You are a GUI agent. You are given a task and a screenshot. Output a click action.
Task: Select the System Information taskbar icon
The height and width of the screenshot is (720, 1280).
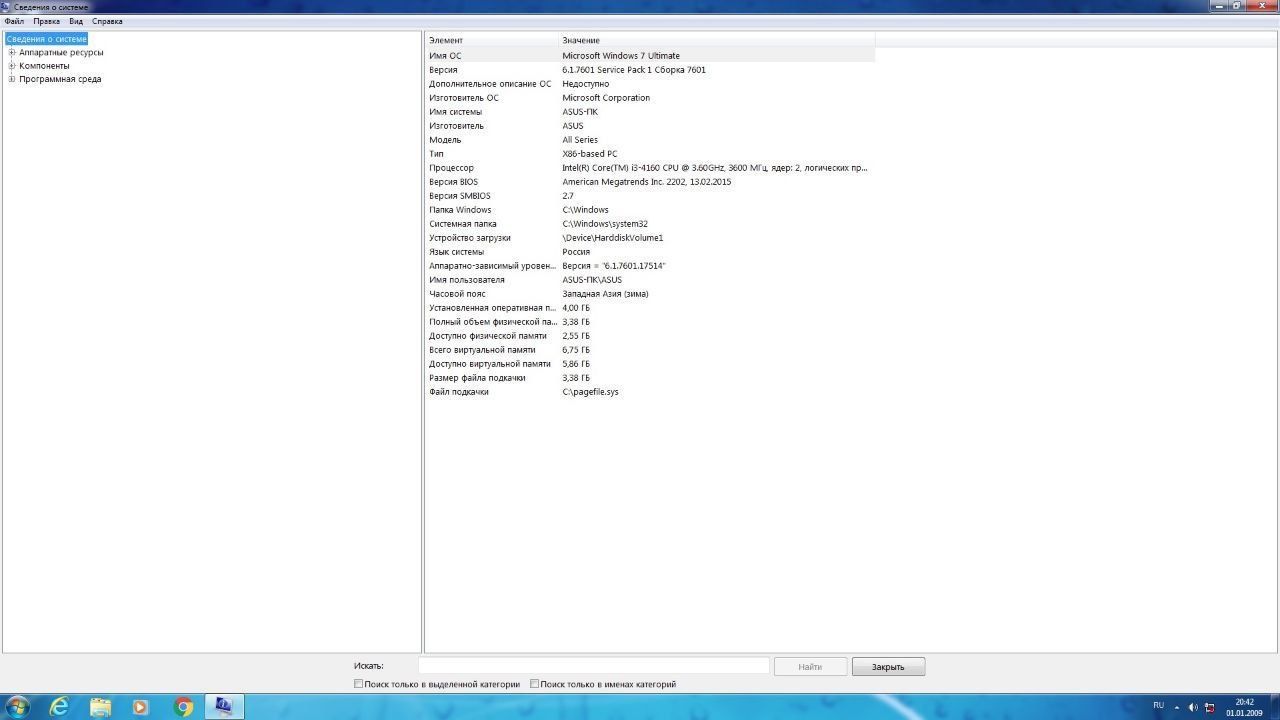(224, 707)
